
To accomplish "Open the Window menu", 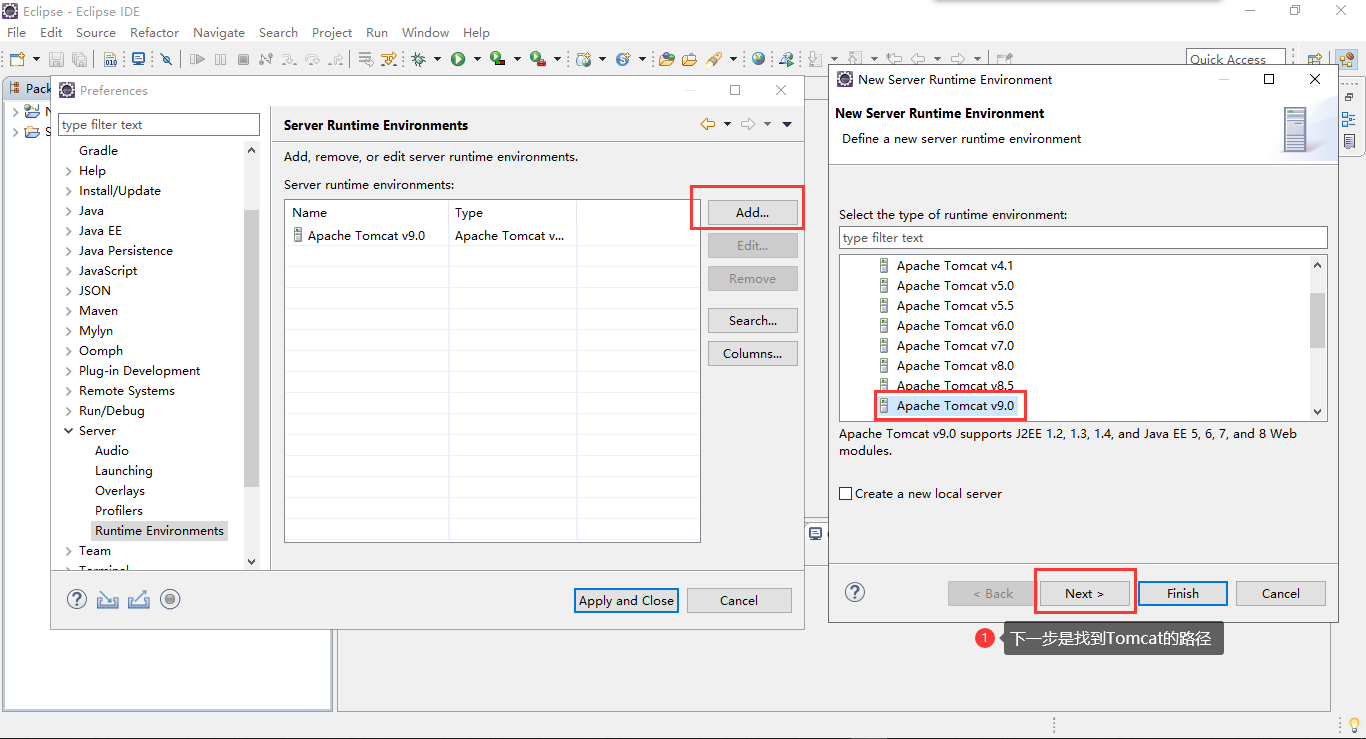I will tap(425, 32).
